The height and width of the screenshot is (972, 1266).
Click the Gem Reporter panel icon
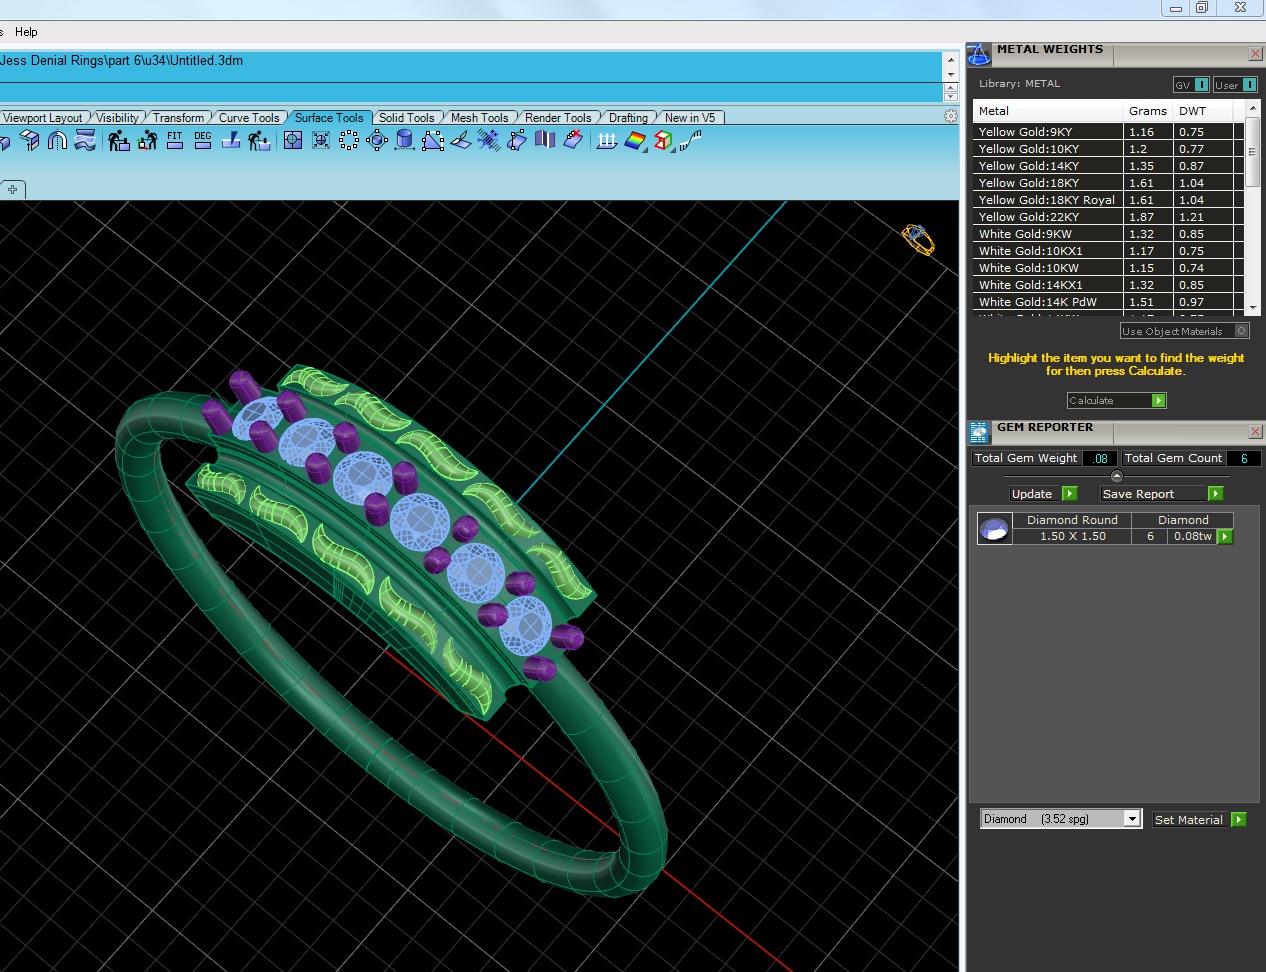pos(979,432)
